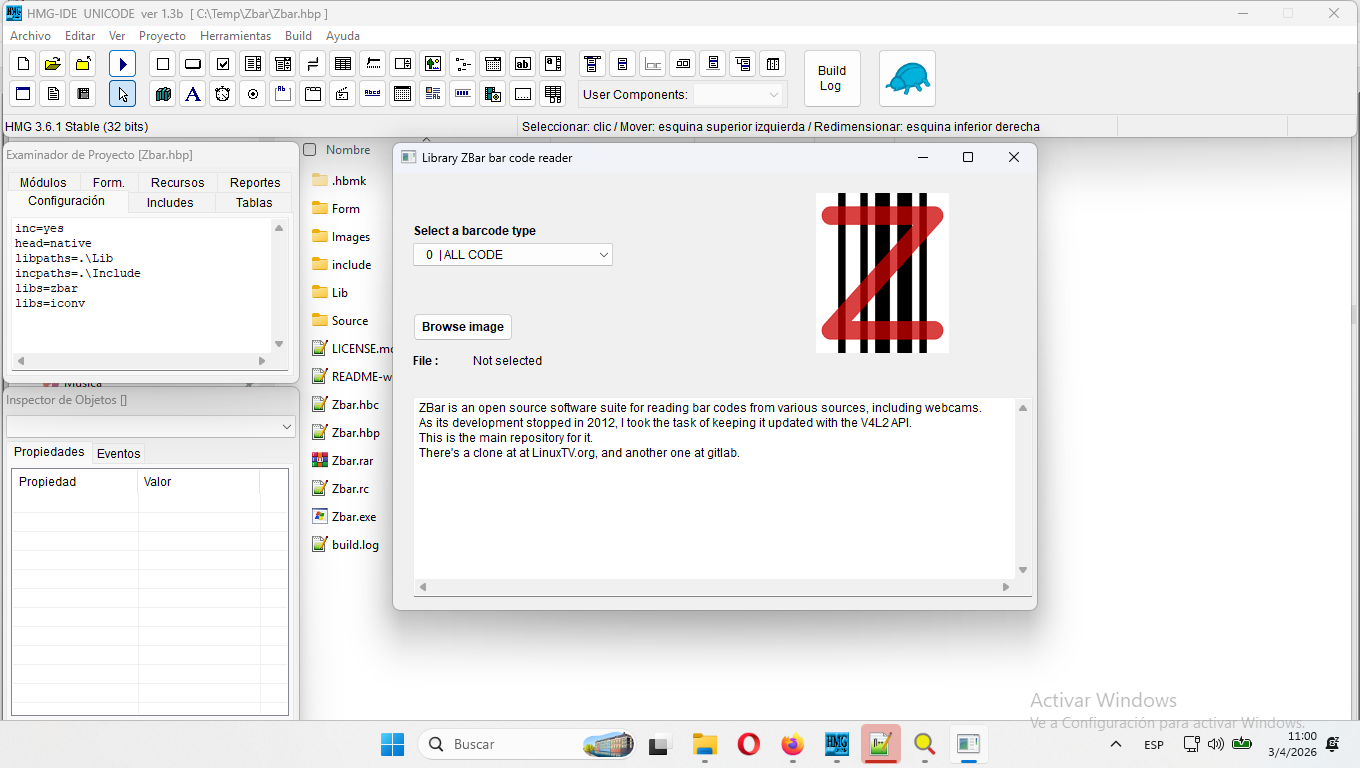Toggle the select-all checkbox beside Nombre

tap(310, 150)
